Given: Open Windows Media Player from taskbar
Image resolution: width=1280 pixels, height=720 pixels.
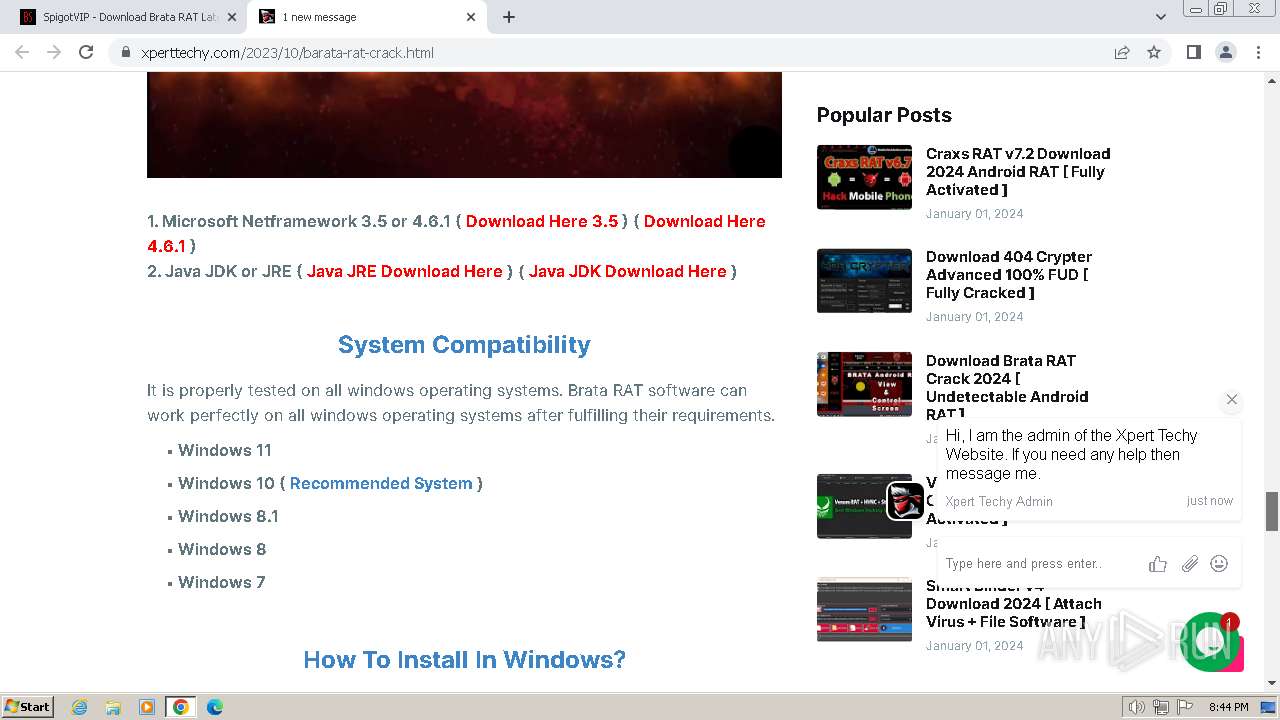Looking at the screenshot, I should tap(147, 707).
